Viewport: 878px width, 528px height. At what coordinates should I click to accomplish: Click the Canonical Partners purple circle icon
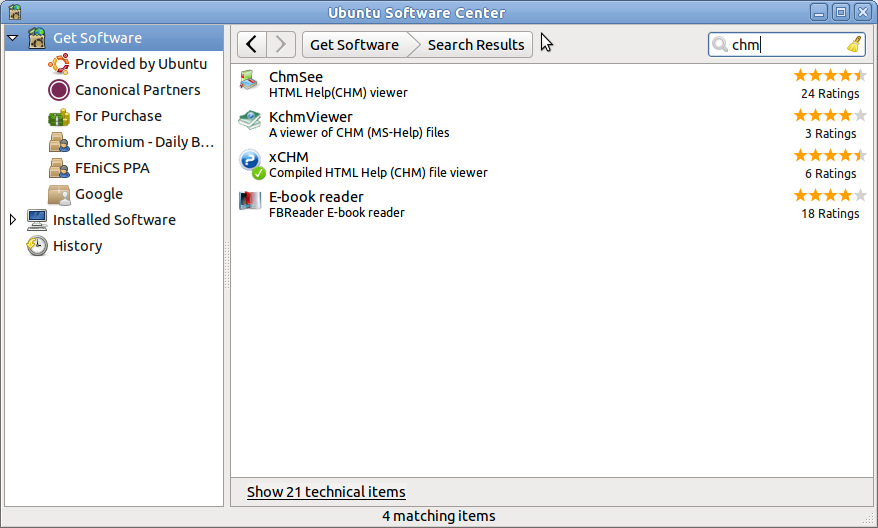tap(59, 90)
